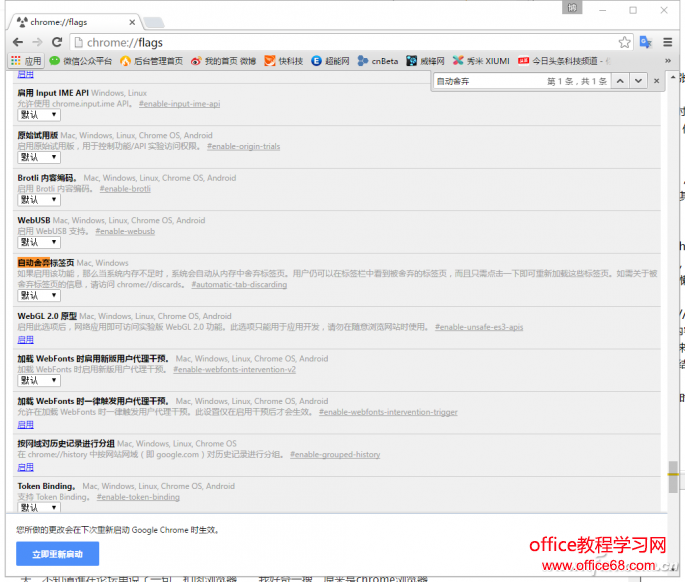Click the #enable-input-ime-api link
685x582 pixels.
[x=179, y=104]
